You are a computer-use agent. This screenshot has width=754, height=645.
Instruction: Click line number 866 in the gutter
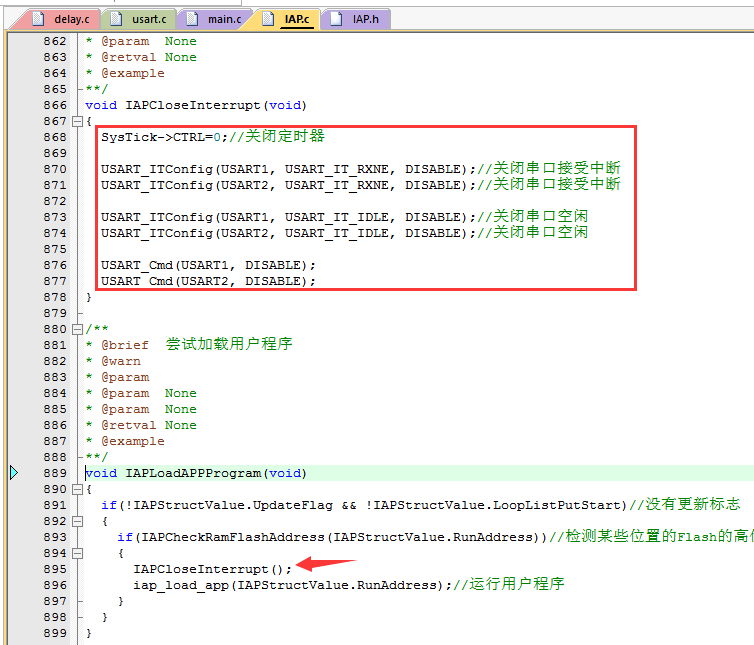55,105
